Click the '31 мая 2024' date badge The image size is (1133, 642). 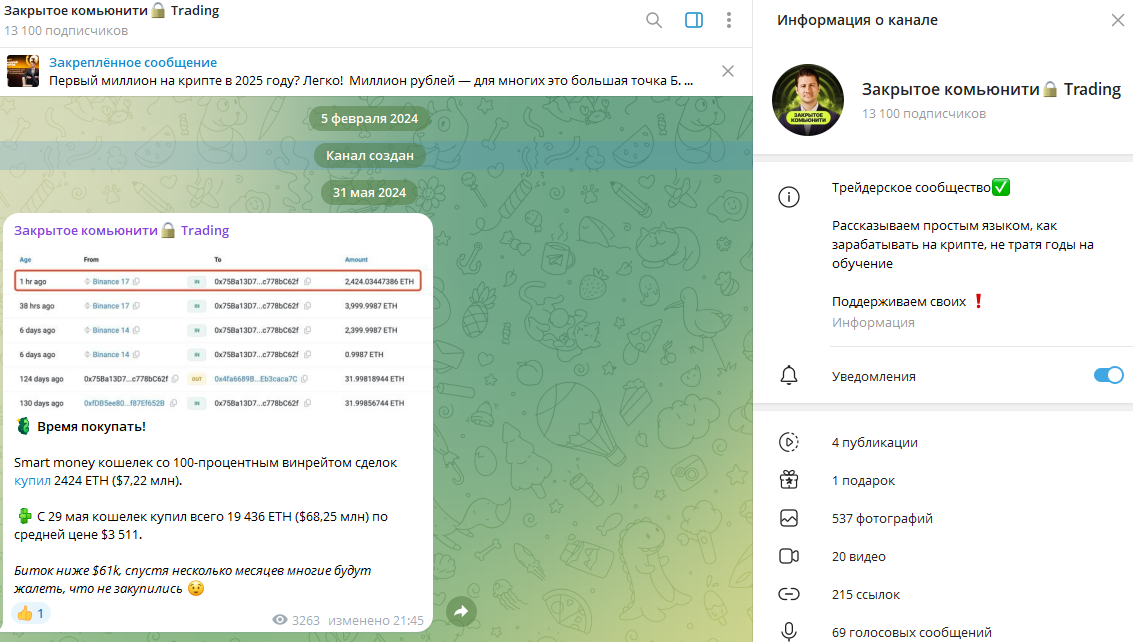point(369,192)
